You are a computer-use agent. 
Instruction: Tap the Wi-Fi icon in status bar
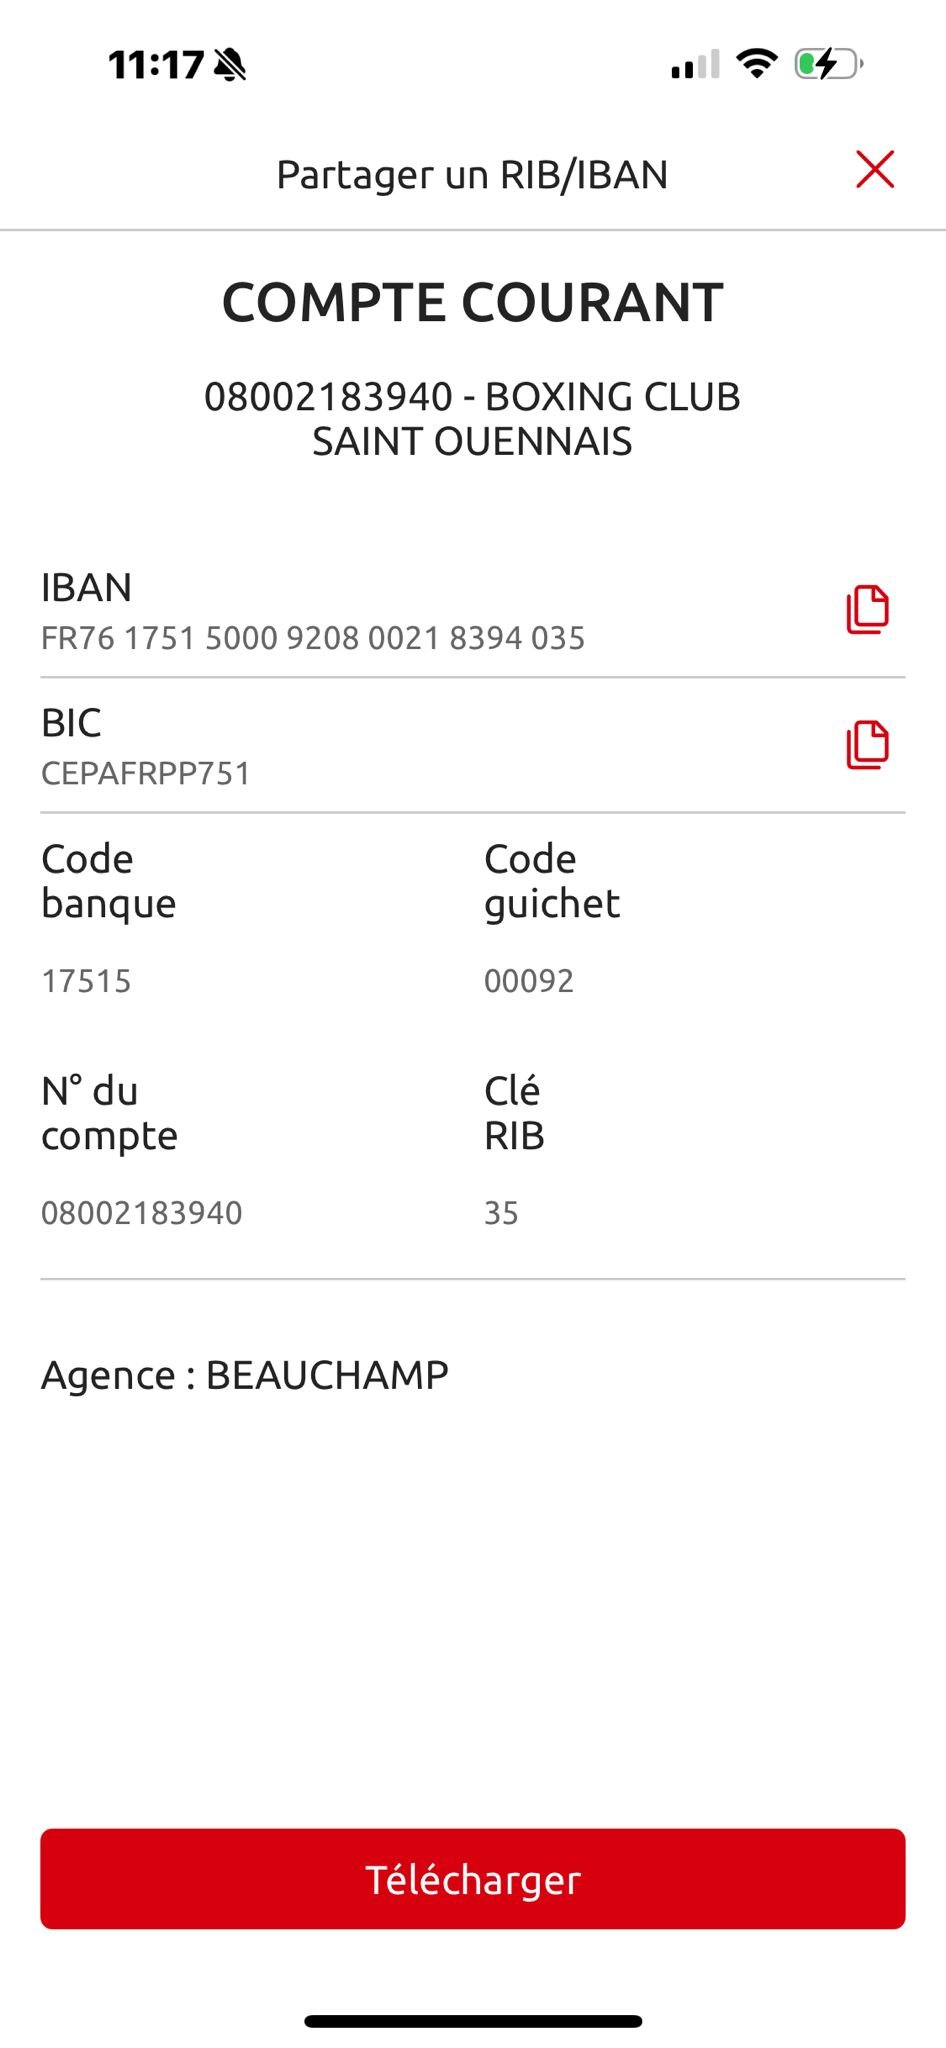pyautogui.click(x=757, y=64)
